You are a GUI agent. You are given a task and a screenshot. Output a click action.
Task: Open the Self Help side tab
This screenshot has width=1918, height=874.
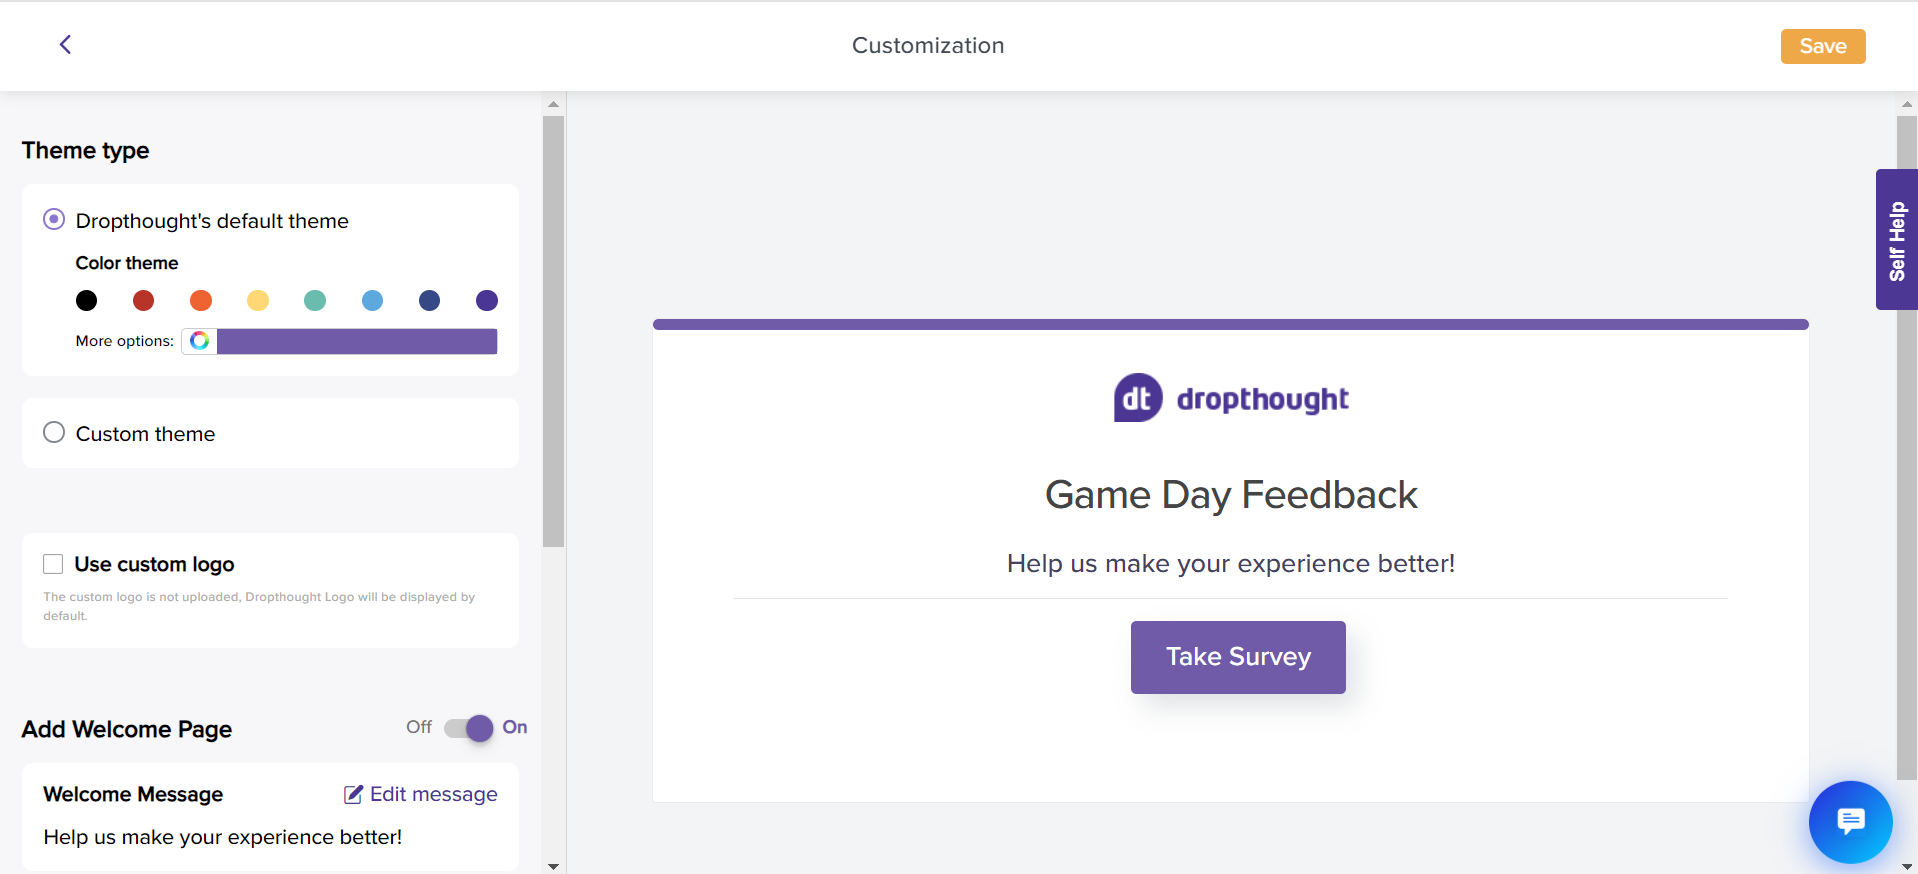[x=1896, y=240]
